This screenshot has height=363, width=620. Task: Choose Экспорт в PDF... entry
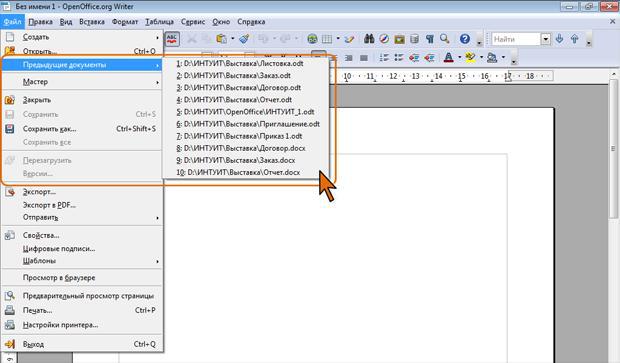click(82, 205)
